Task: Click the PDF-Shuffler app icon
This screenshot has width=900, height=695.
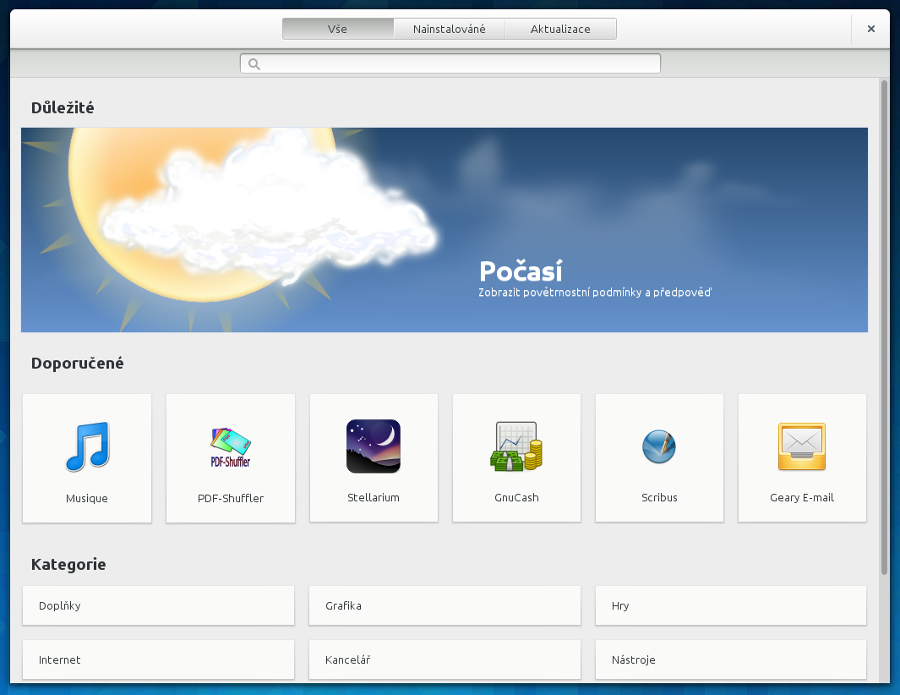Action: [x=230, y=447]
